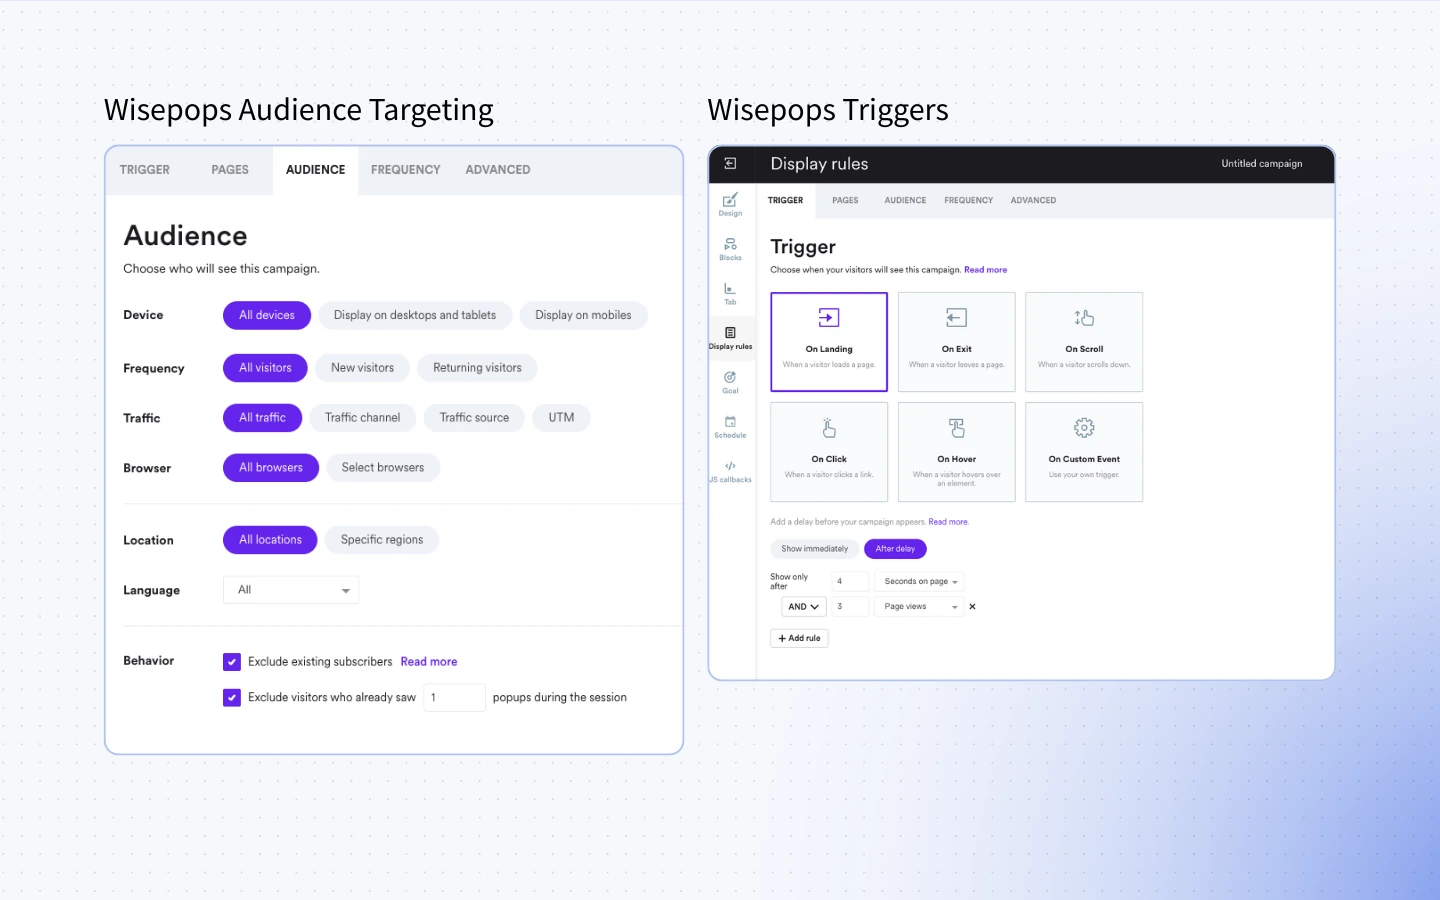Open the Blocks sidebar icon
Image resolution: width=1440 pixels, height=900 pixels.
[x=730, y=249]
